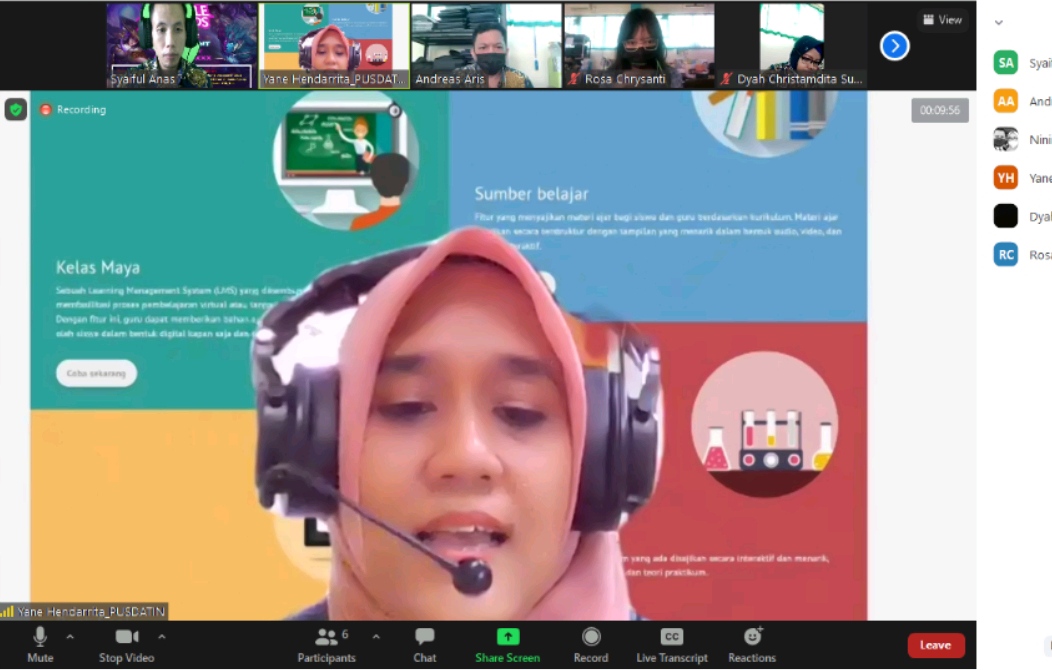Screen dimensions: 1052x670
Task: Click the green Share Screen button
Action: [x=507, y=645]
